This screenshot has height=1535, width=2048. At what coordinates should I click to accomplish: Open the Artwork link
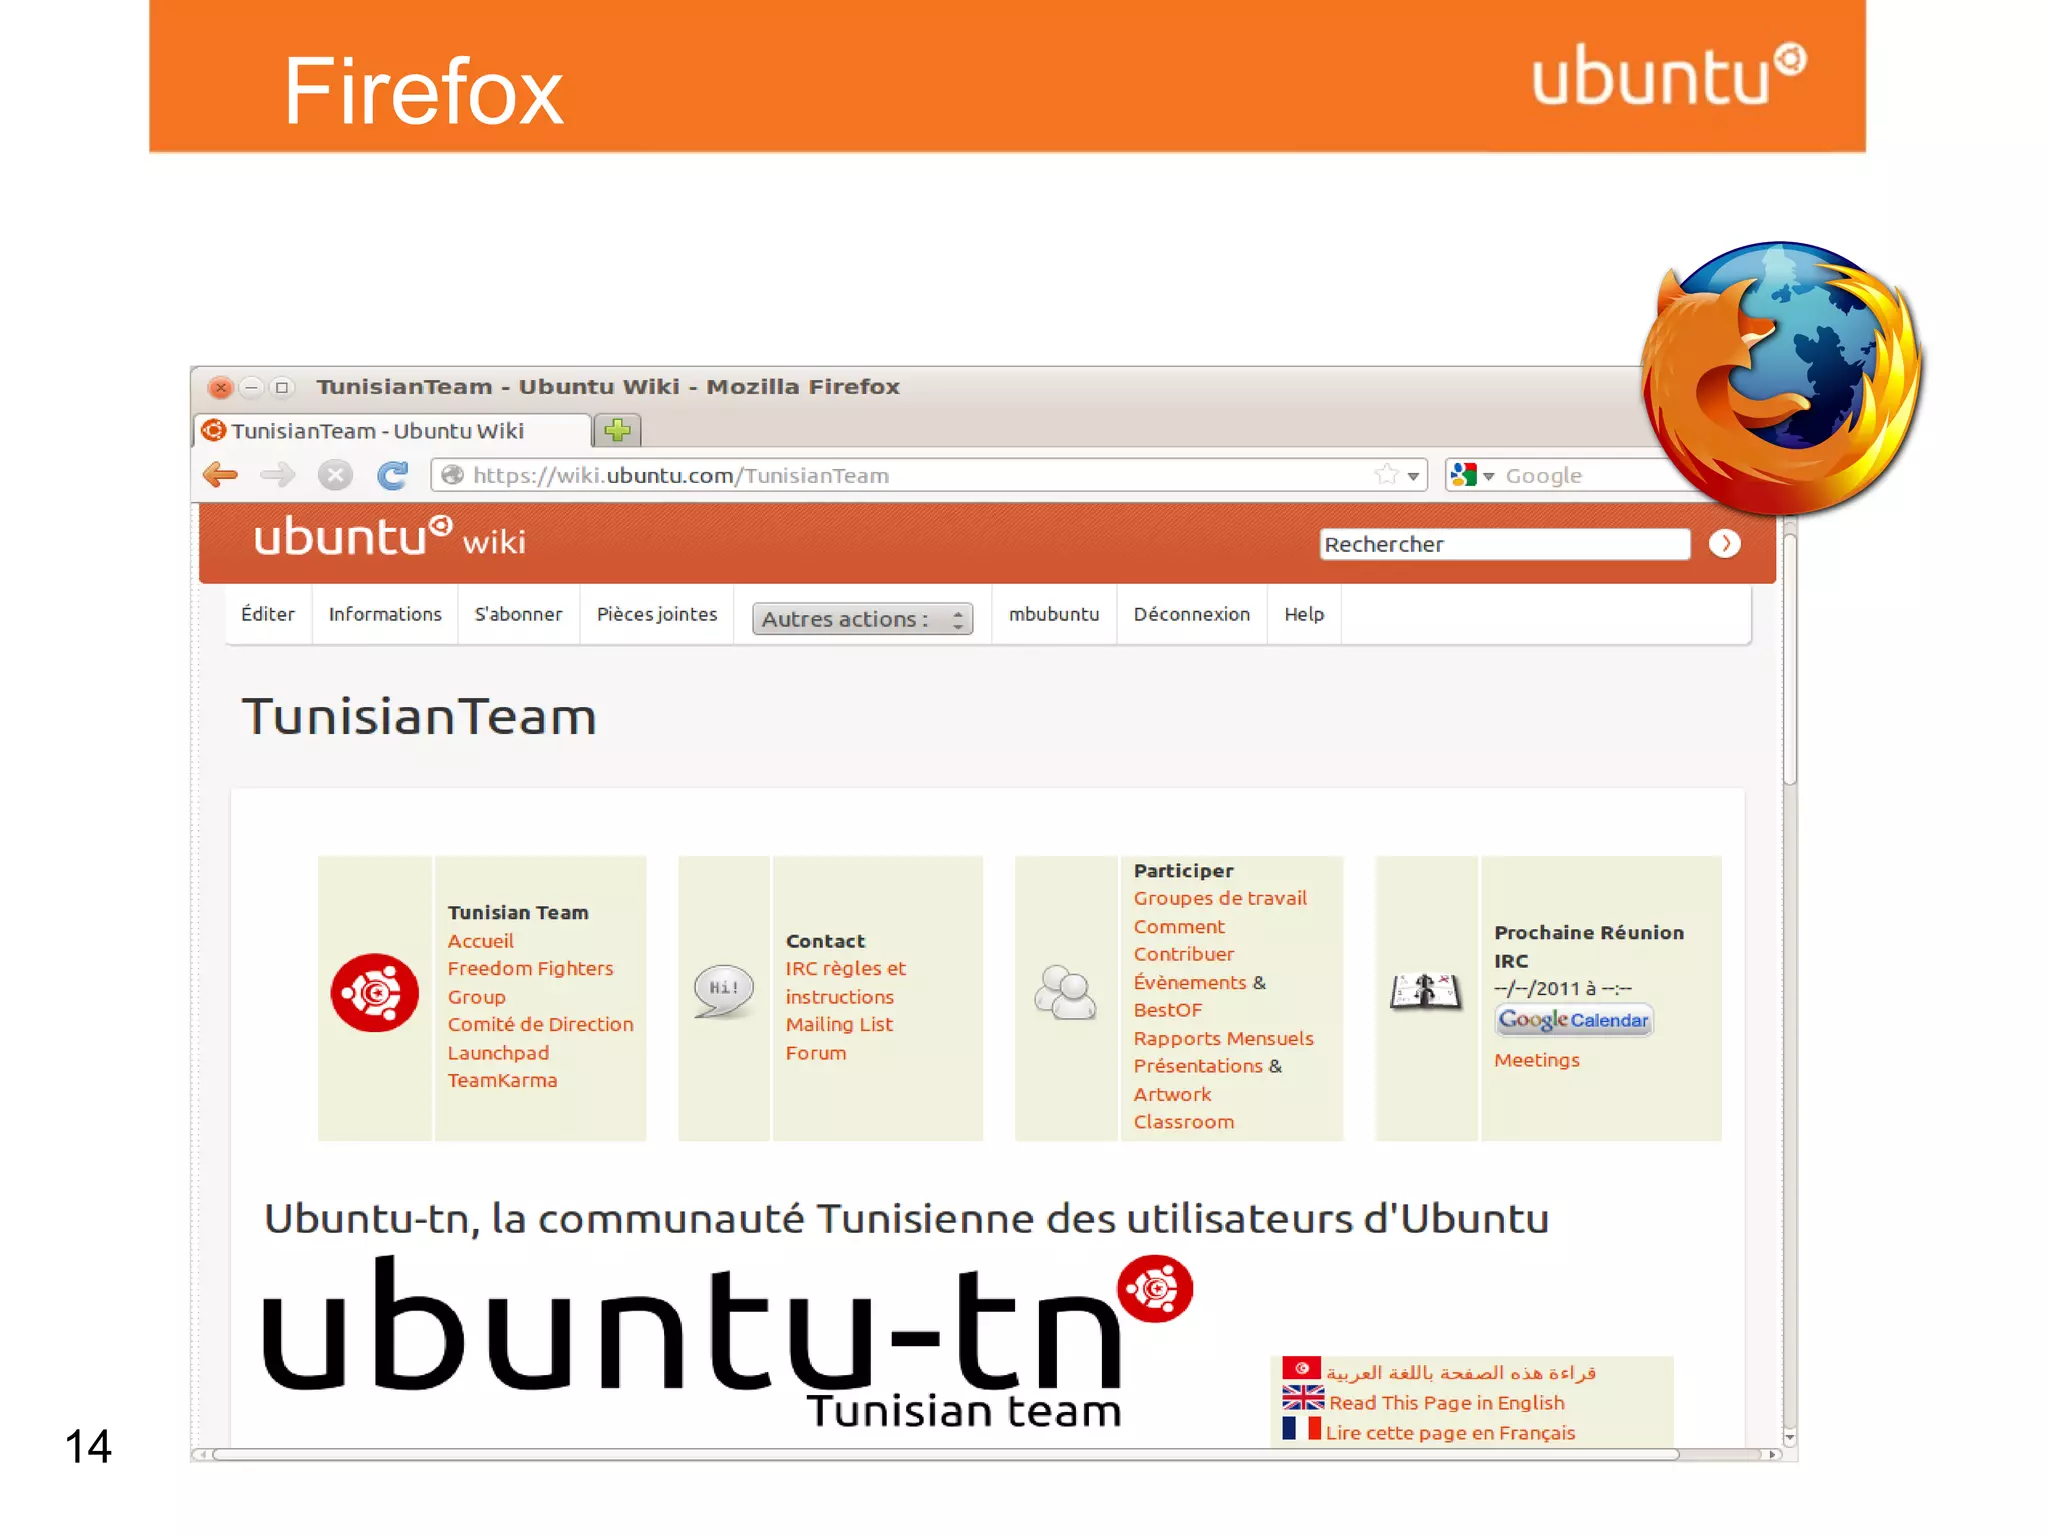click(x=1172, y=1094)
